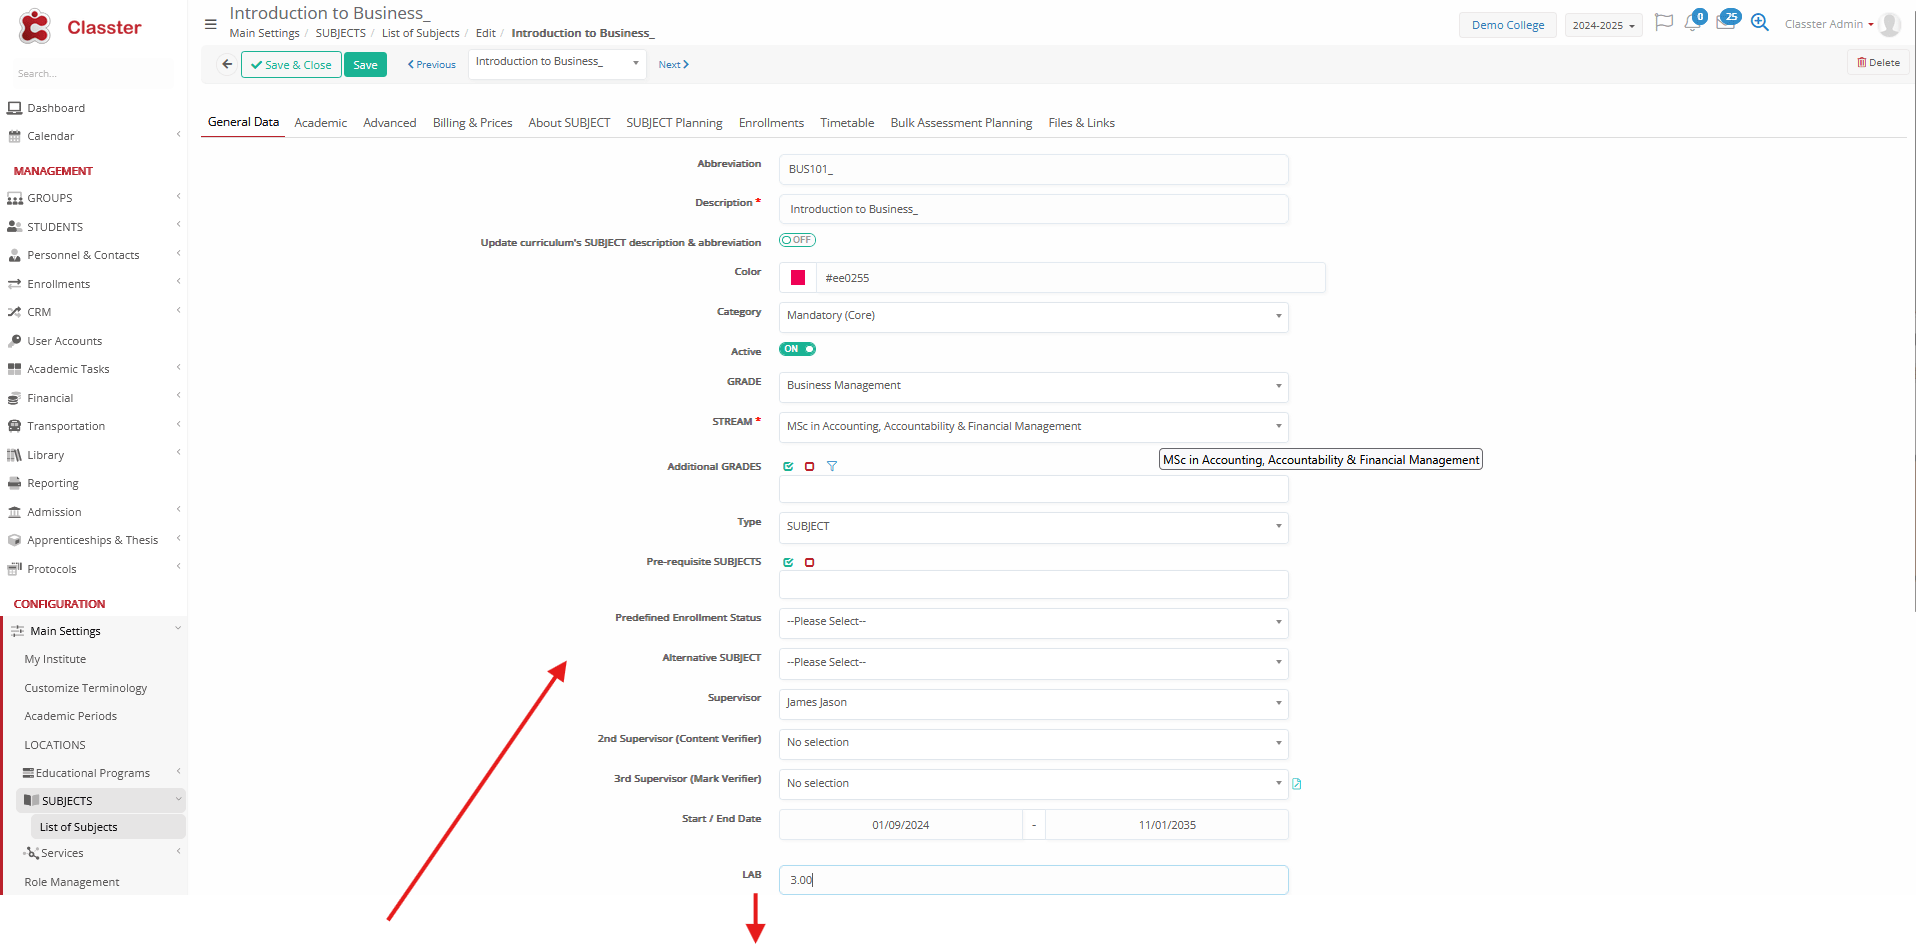Click the zoom magnifier icon in header

tap(1760, 23)
